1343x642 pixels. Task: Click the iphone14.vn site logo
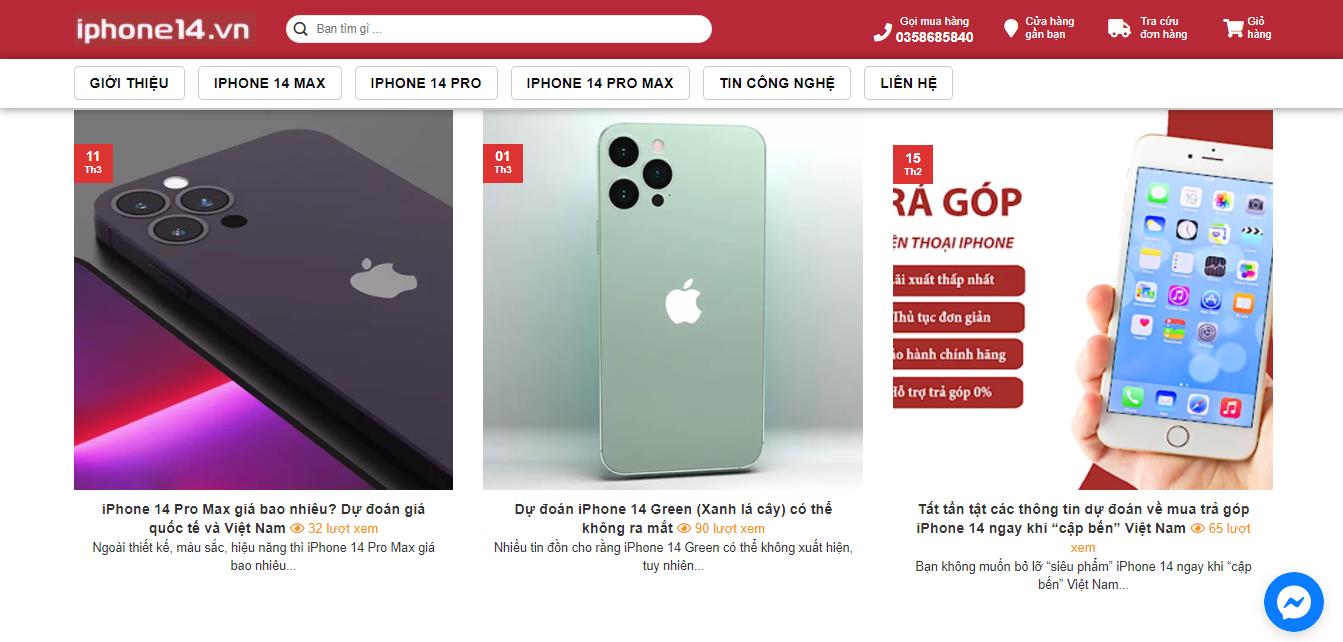click(165, 29)
